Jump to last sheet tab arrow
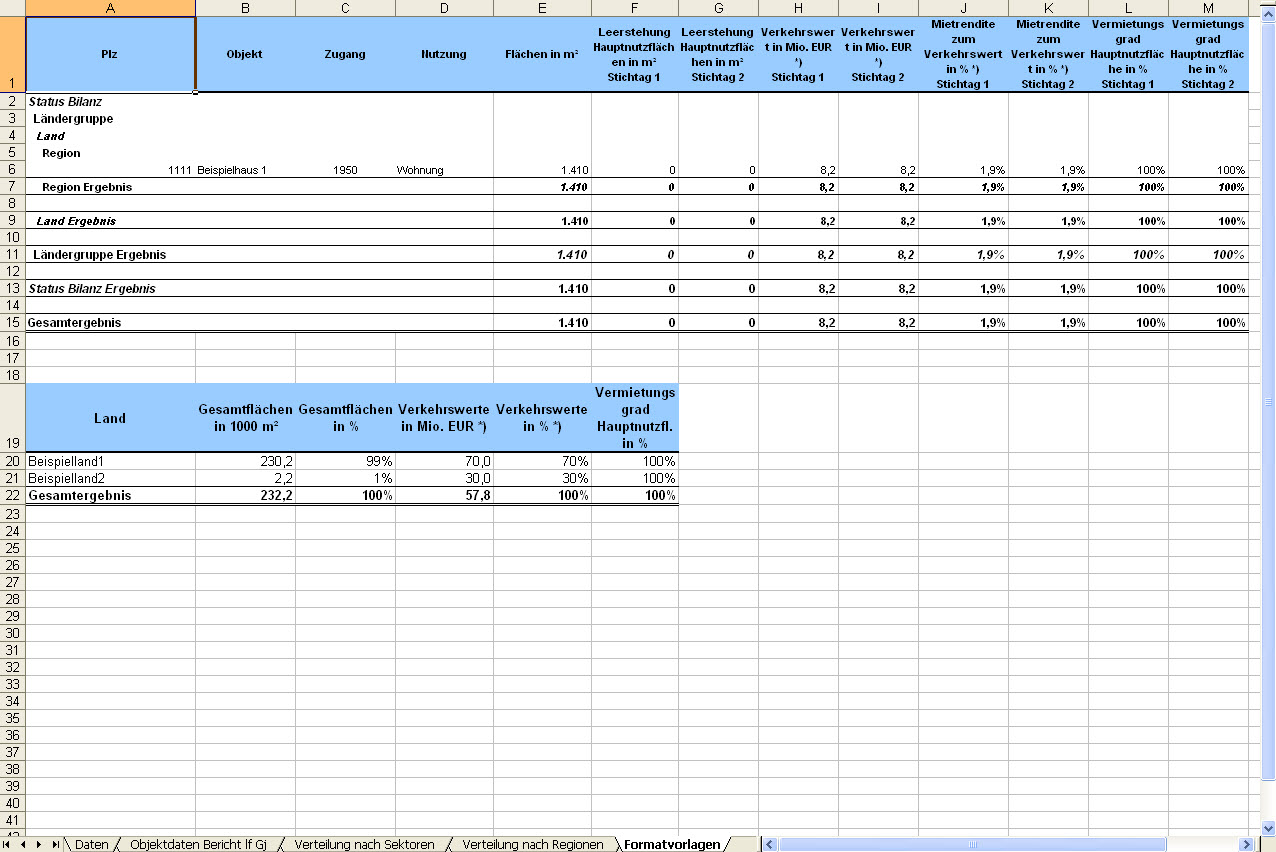1276x852 pixels. (55, 845)
